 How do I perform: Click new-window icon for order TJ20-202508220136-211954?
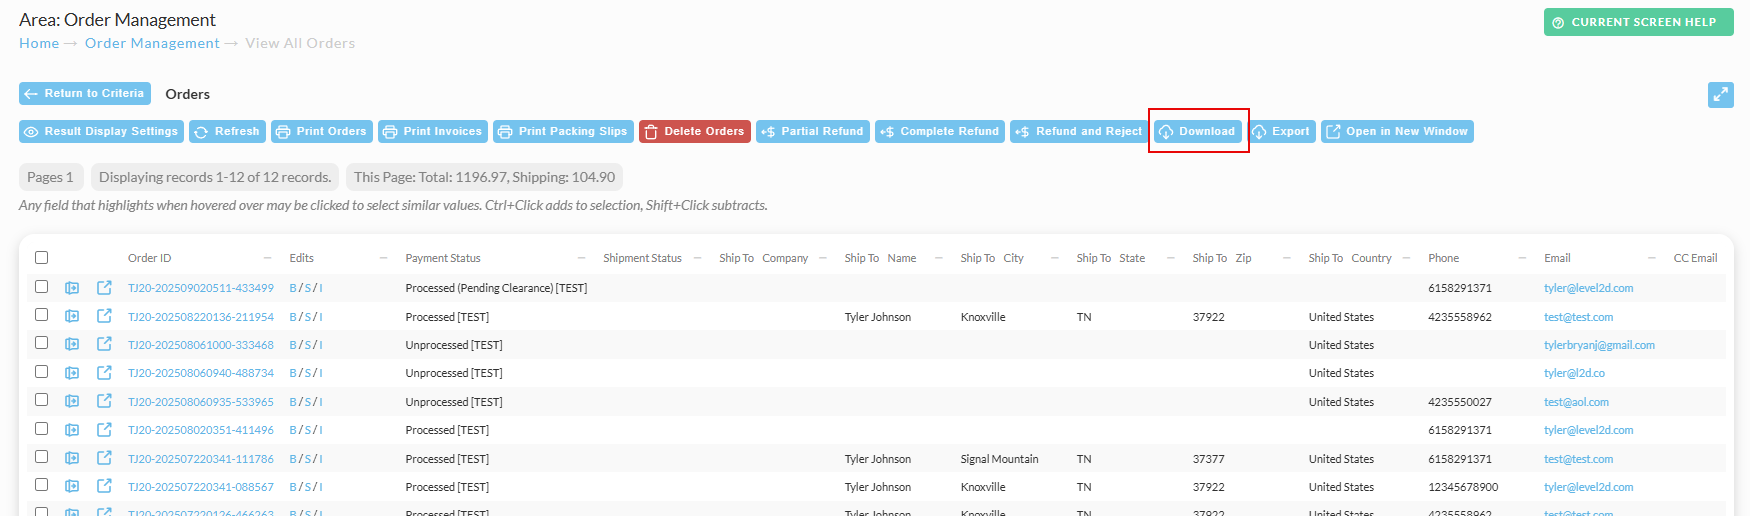click(x=104, y=316)
